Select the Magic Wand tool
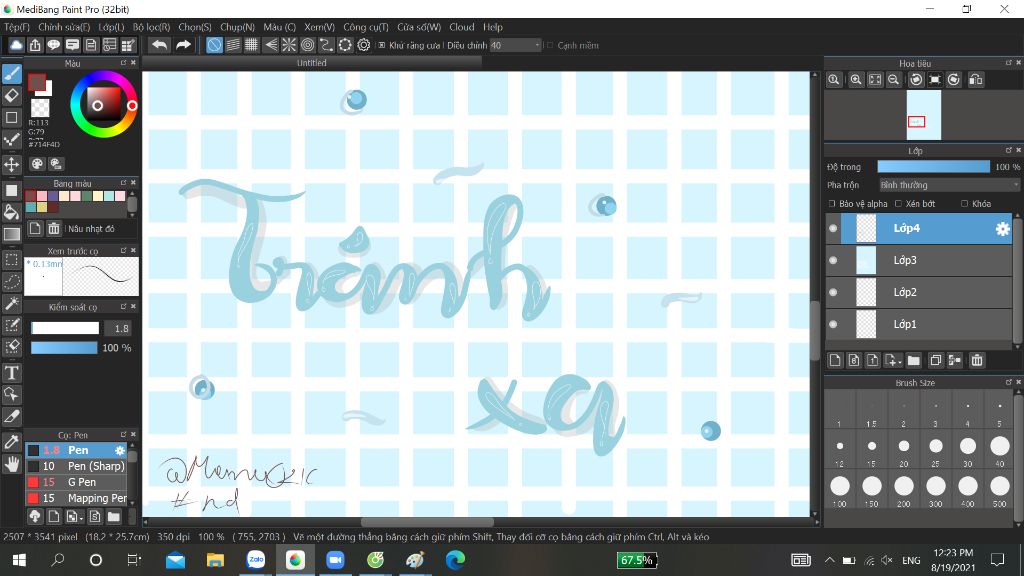Viewport: 1024px width, 576px height. tap(12, 304)
